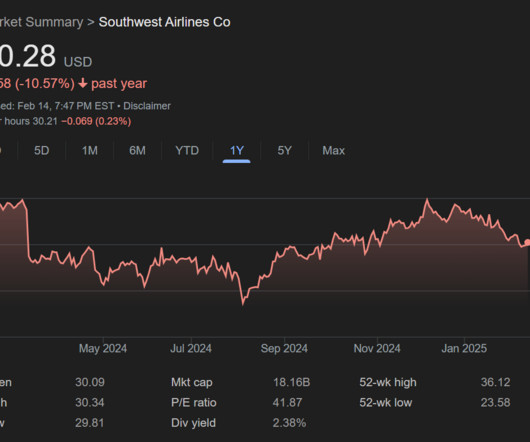Screen dimensions: 530x442
Task: Click the 29.81 day low value
Action: 90,423
